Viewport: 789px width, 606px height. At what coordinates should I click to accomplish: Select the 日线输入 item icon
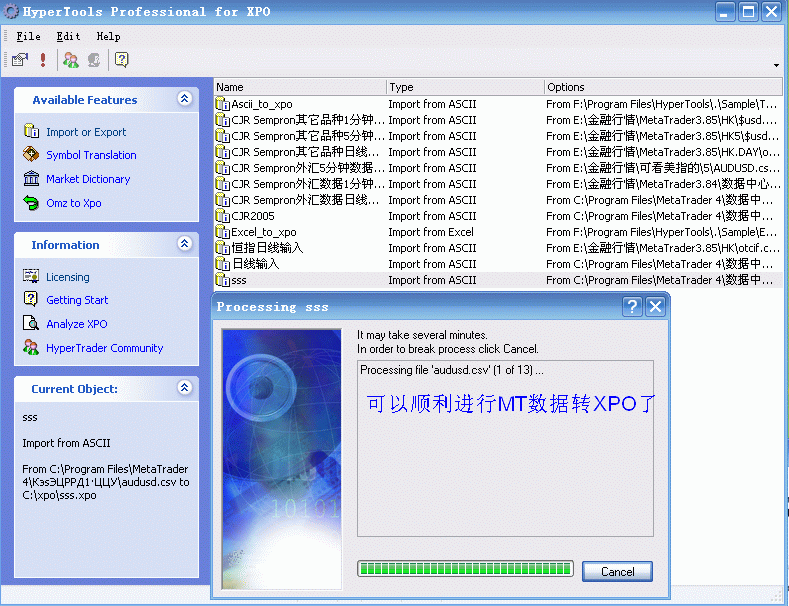point(222,264)
